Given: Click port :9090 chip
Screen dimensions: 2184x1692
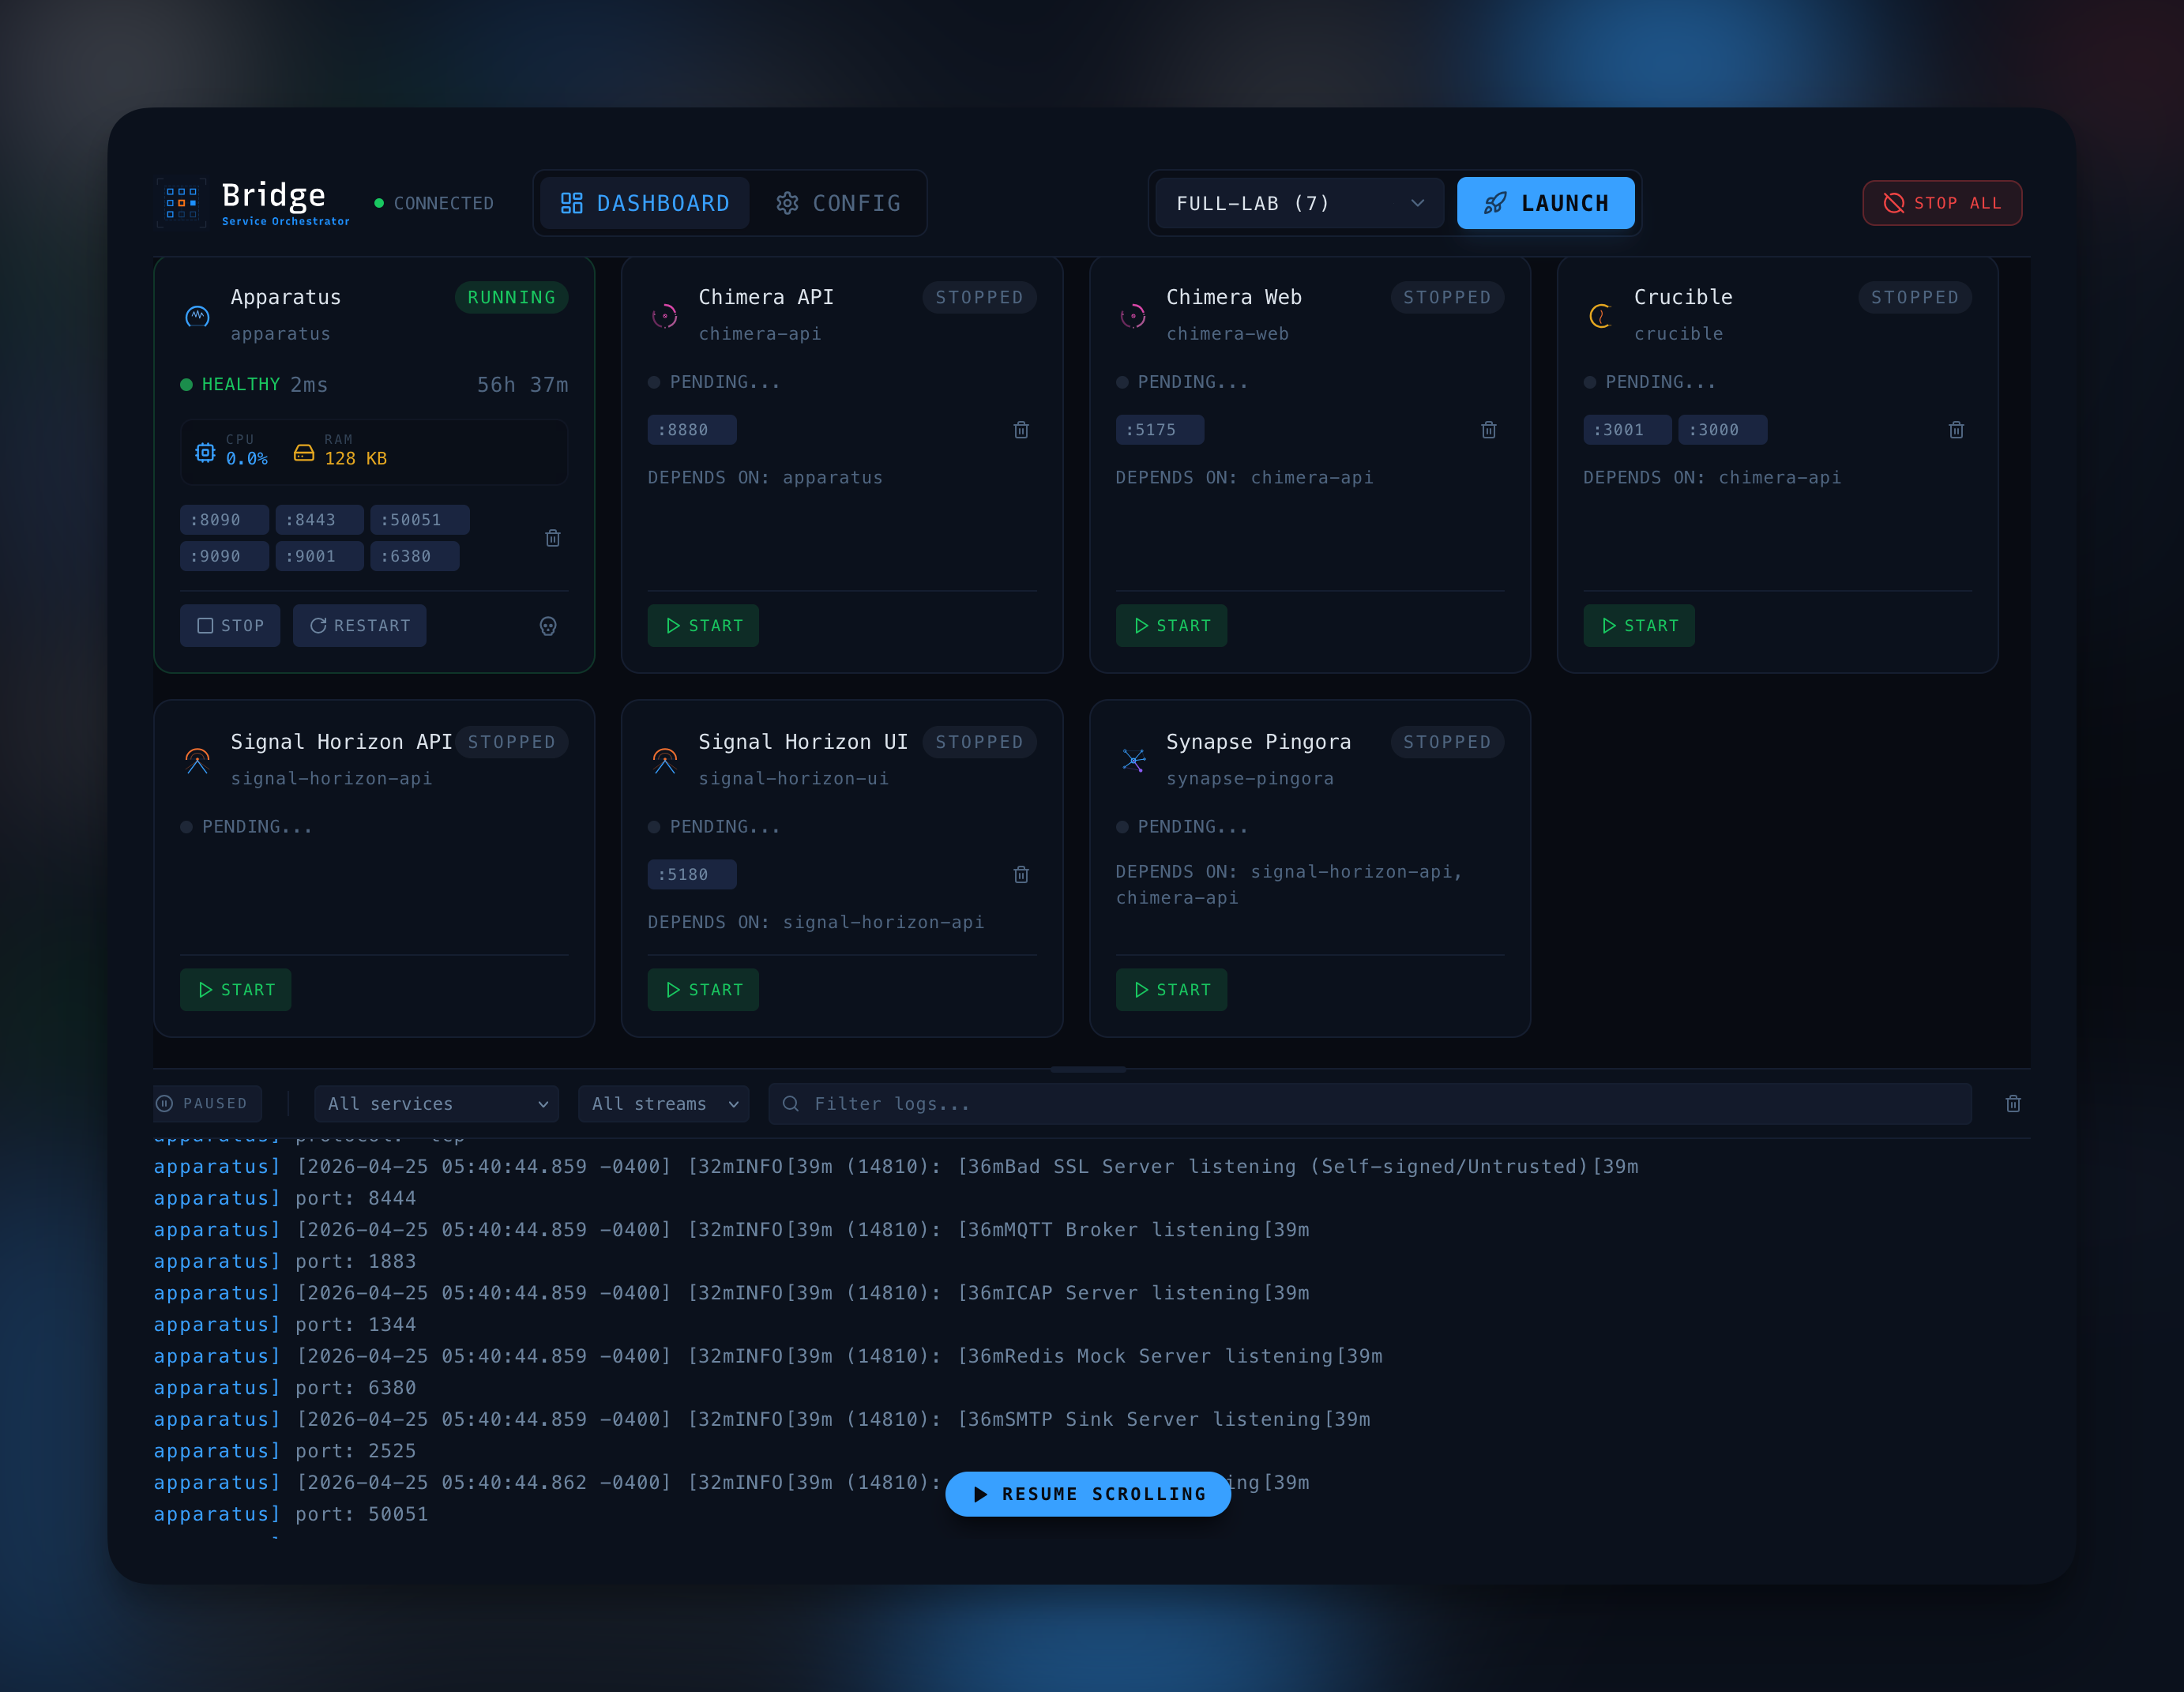Looking at the screenshot, I should (224, 556).
